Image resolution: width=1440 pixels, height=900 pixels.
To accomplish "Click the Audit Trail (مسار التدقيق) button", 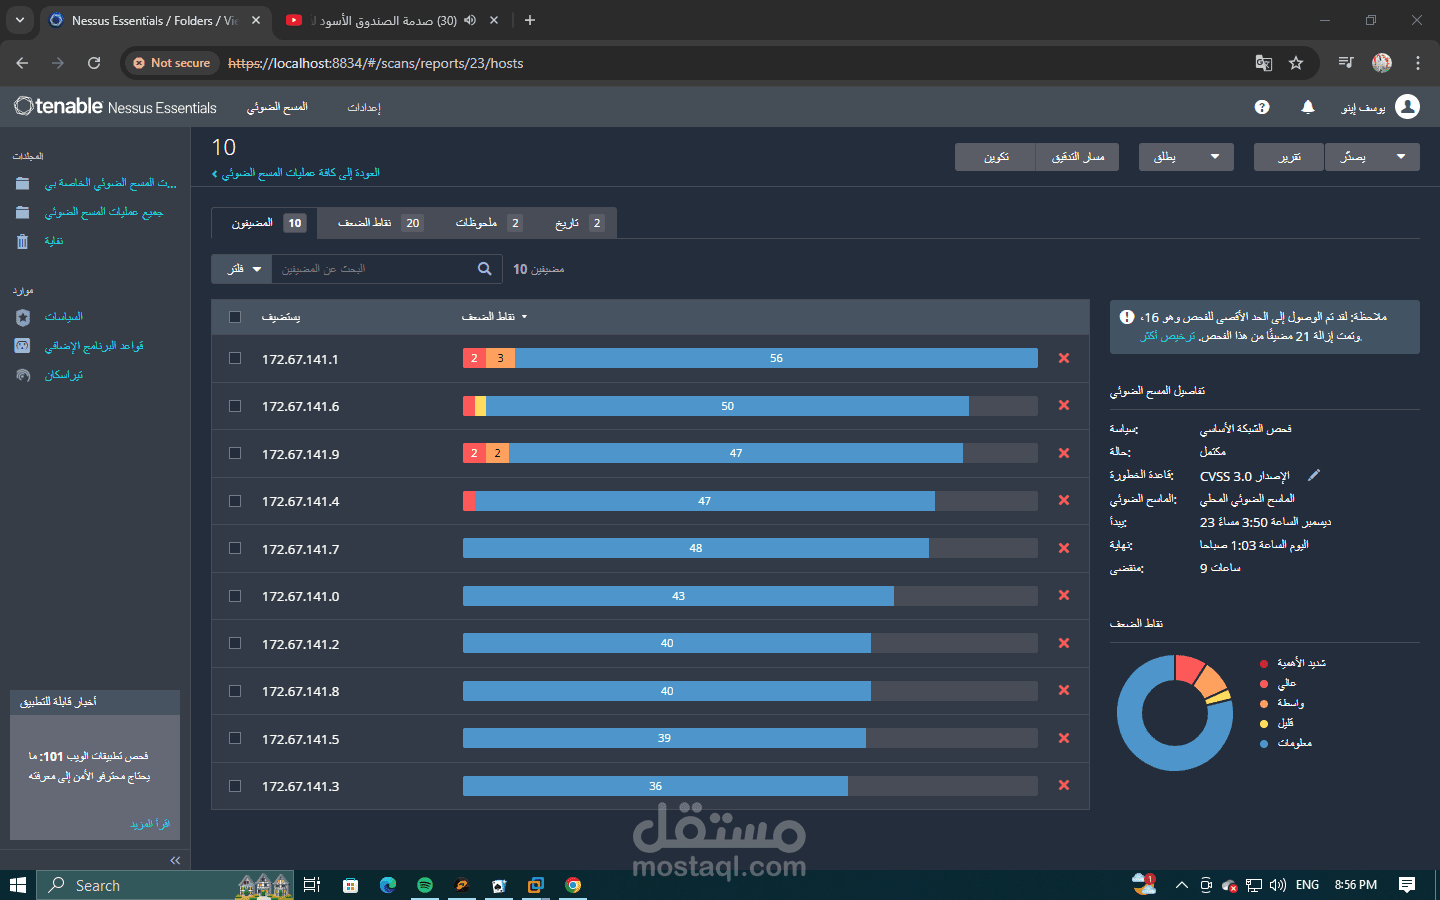I will click(x=1078, y=157).
